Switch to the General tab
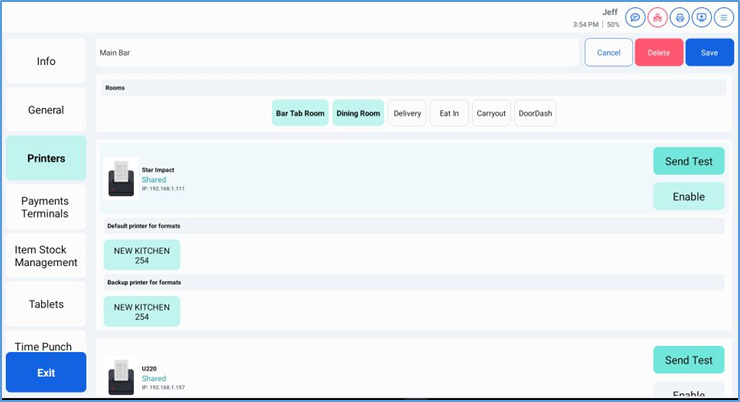This screenshot has height=402, width=740. [46, 110]
